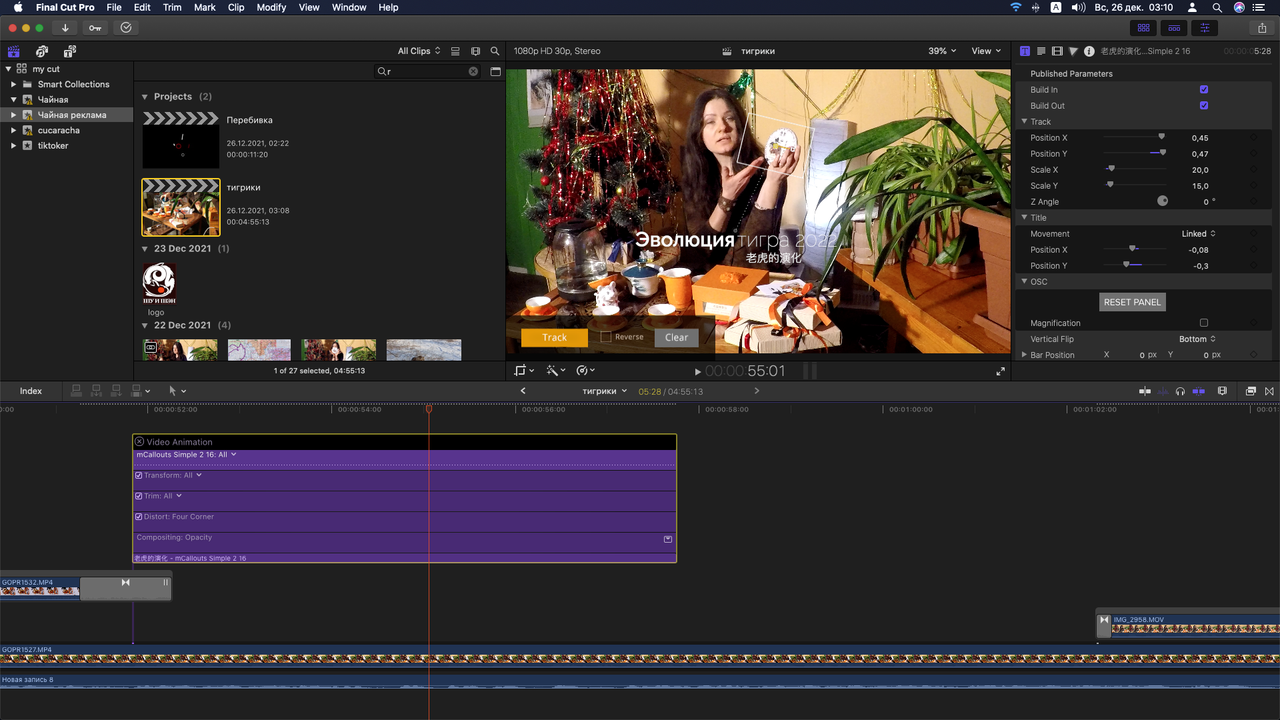The height and width of the screenshot is (720, 1280).
Task: Toggle audio skimming waveform icon
Action: tap(1163, 391)
